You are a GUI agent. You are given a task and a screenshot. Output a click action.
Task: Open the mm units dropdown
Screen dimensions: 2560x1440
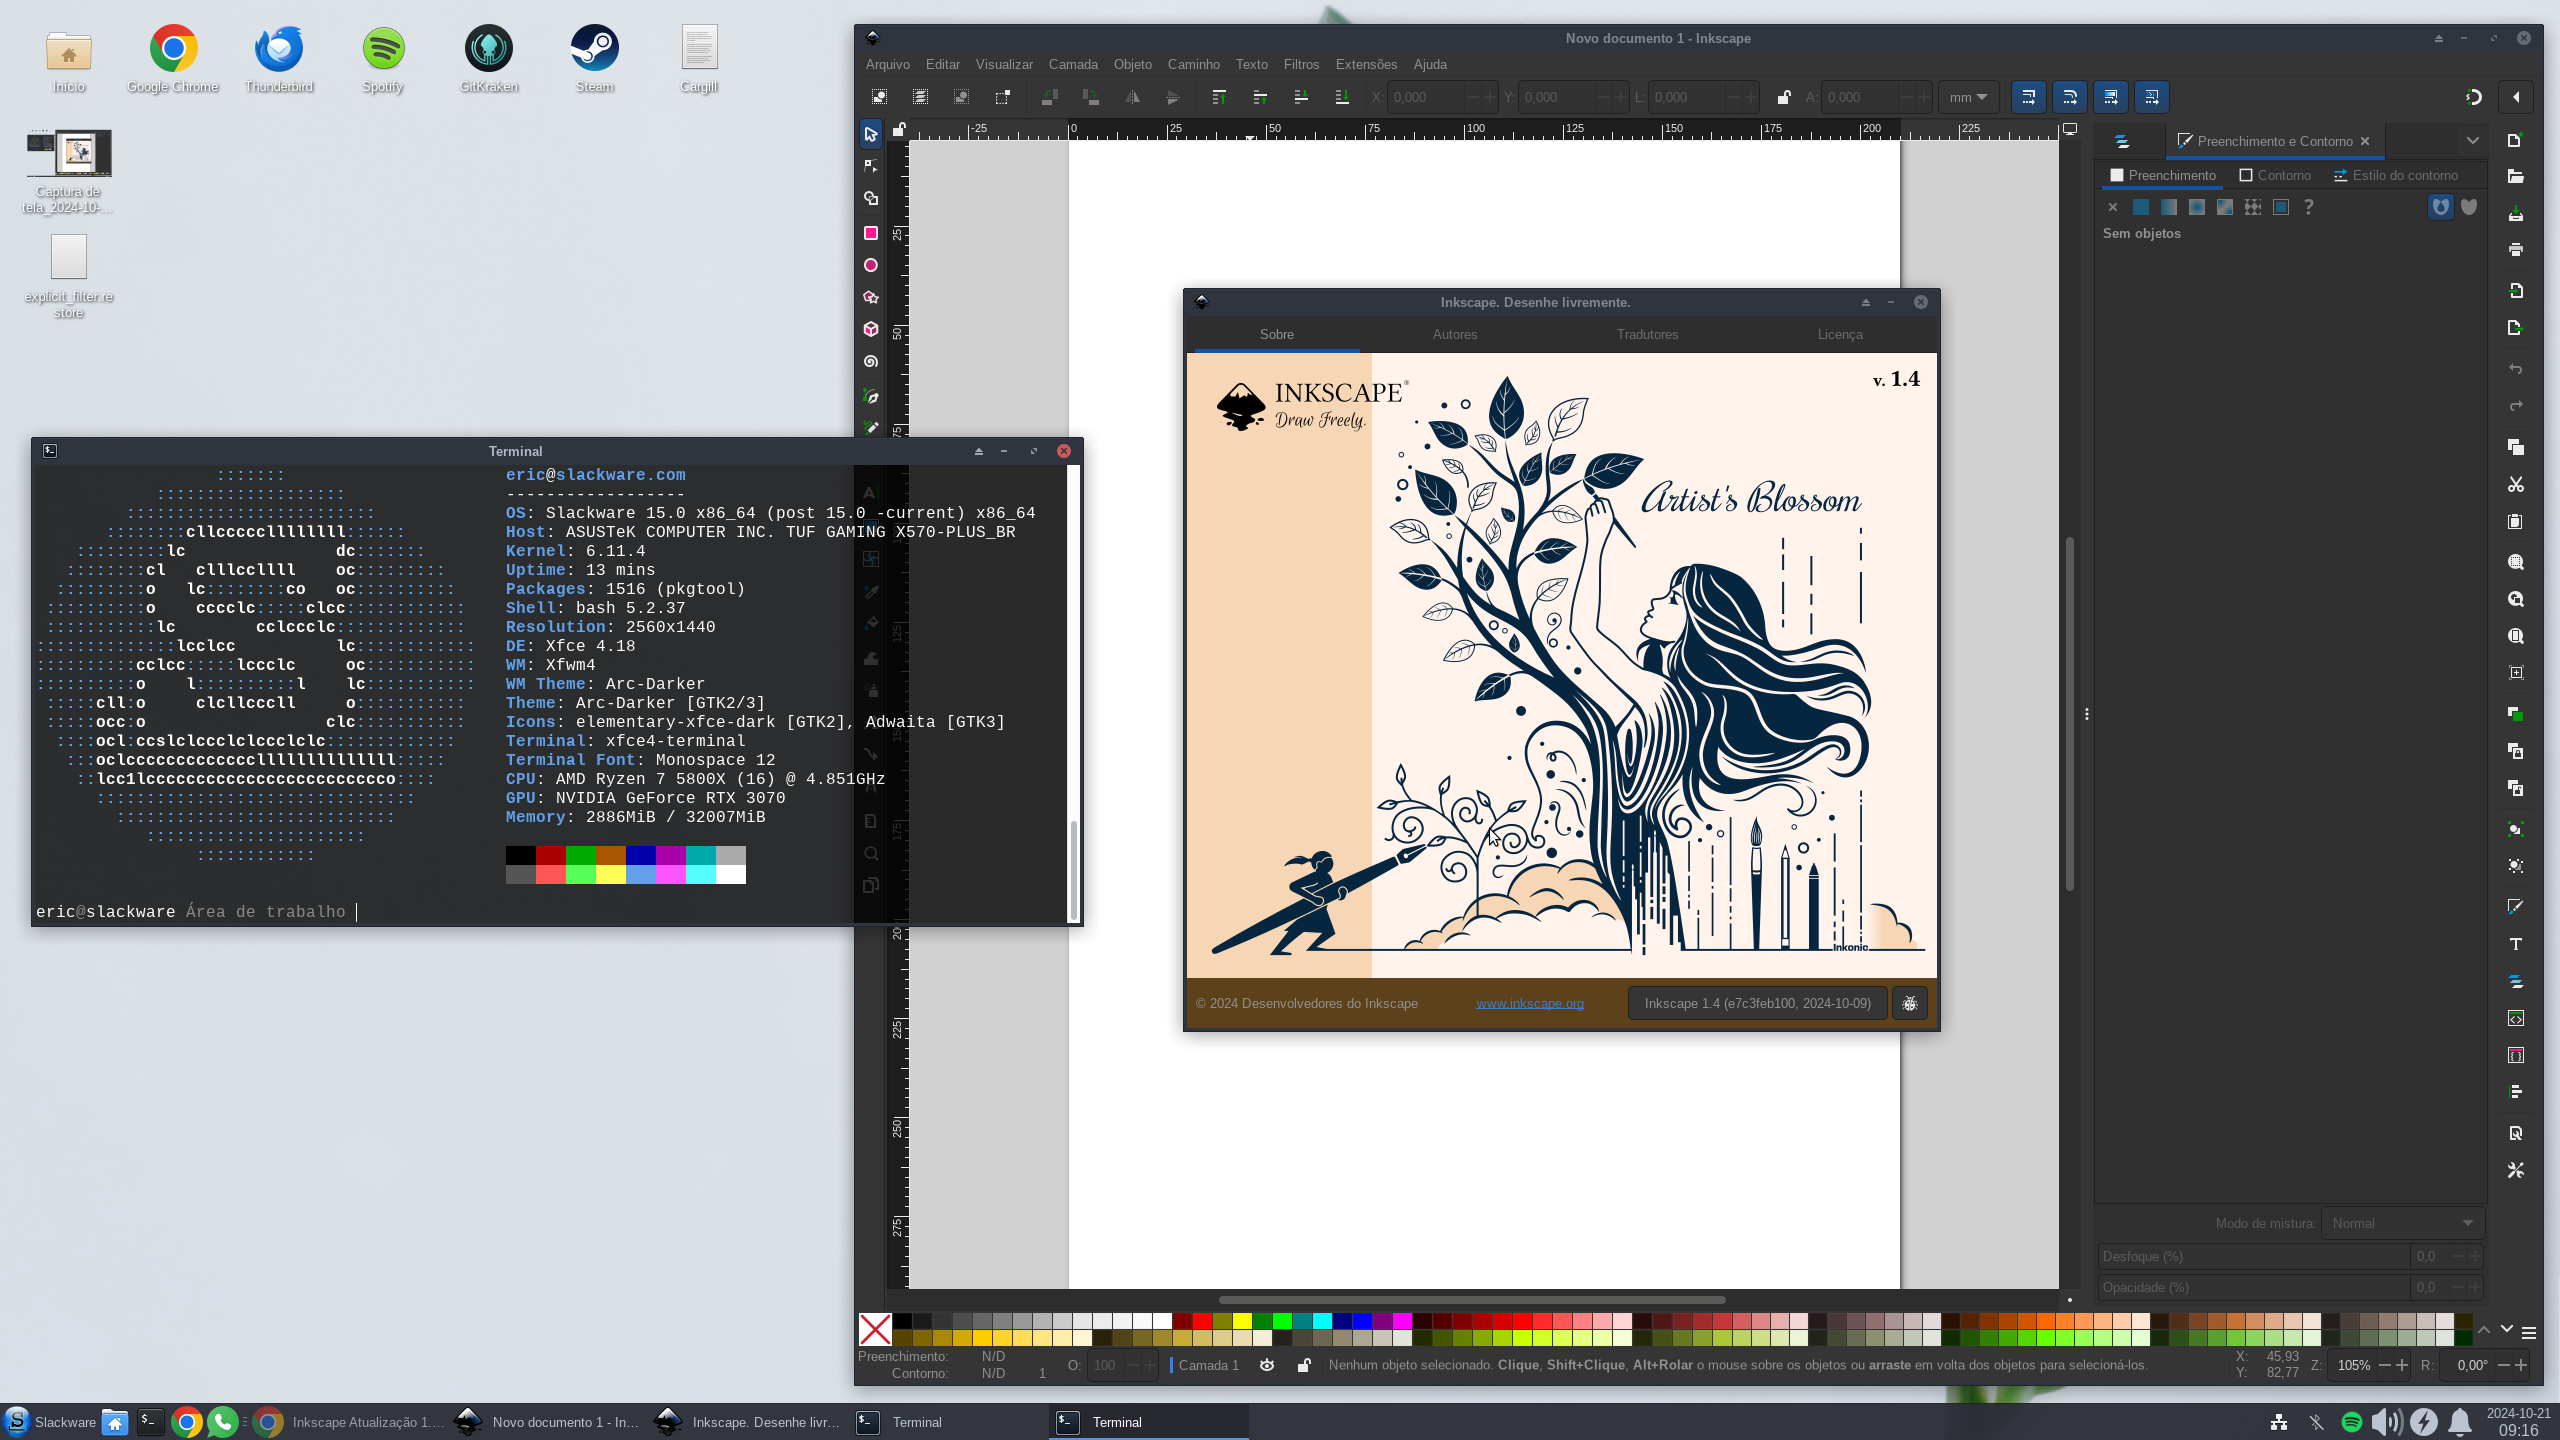[1968, 97]
